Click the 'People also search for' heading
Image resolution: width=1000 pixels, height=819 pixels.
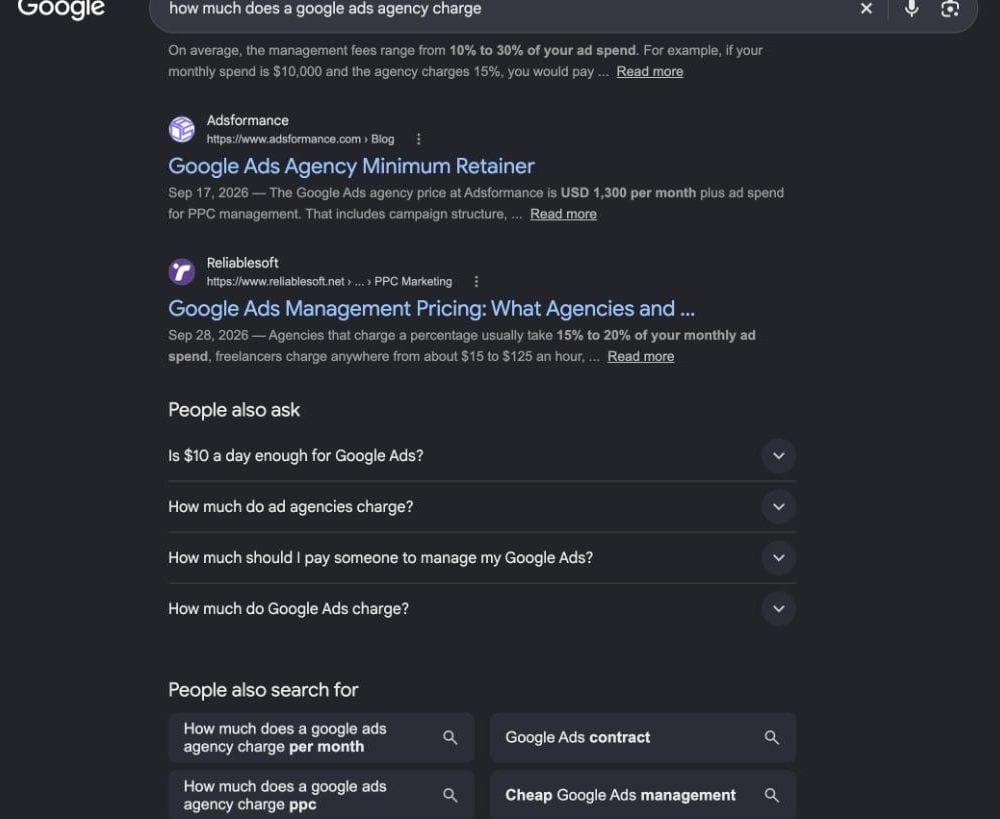[x=263, y=690]
